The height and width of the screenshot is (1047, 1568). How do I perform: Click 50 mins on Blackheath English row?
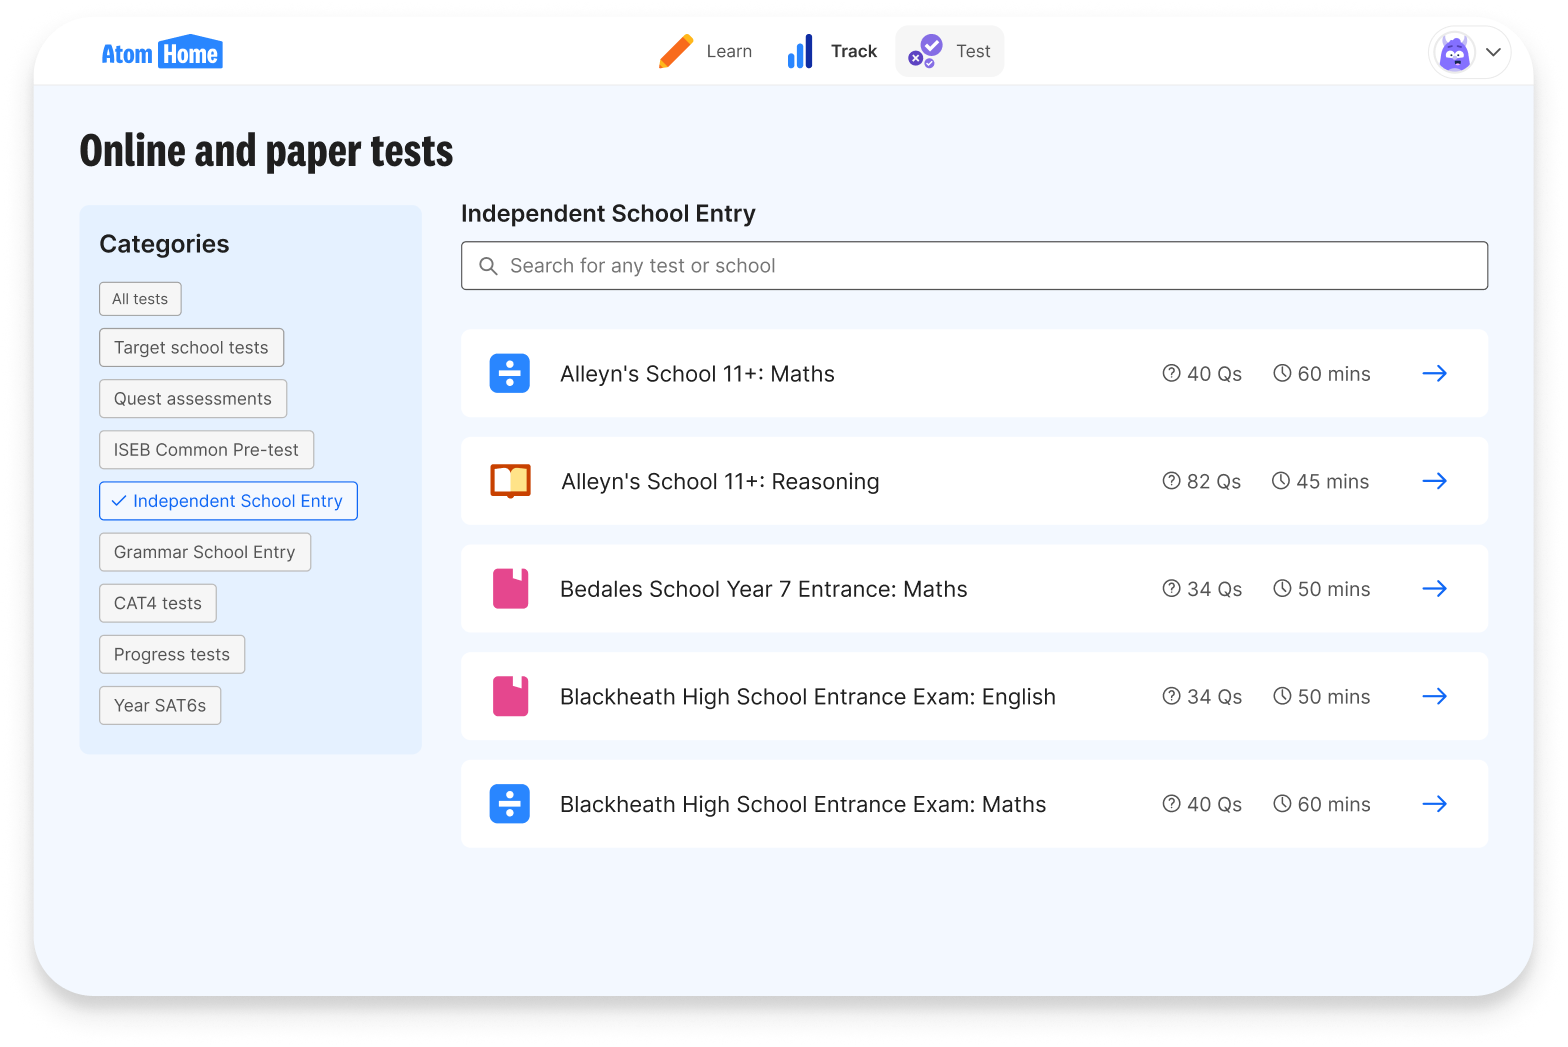pos(1321,696)
